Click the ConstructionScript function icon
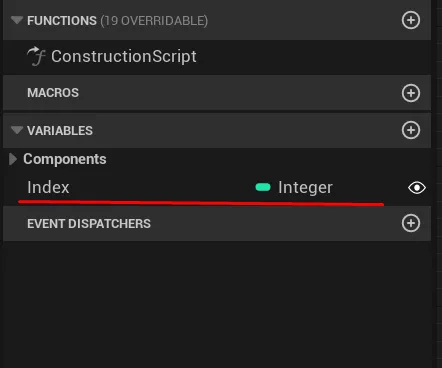The image size is (442, 368). (x=36, y=56)
